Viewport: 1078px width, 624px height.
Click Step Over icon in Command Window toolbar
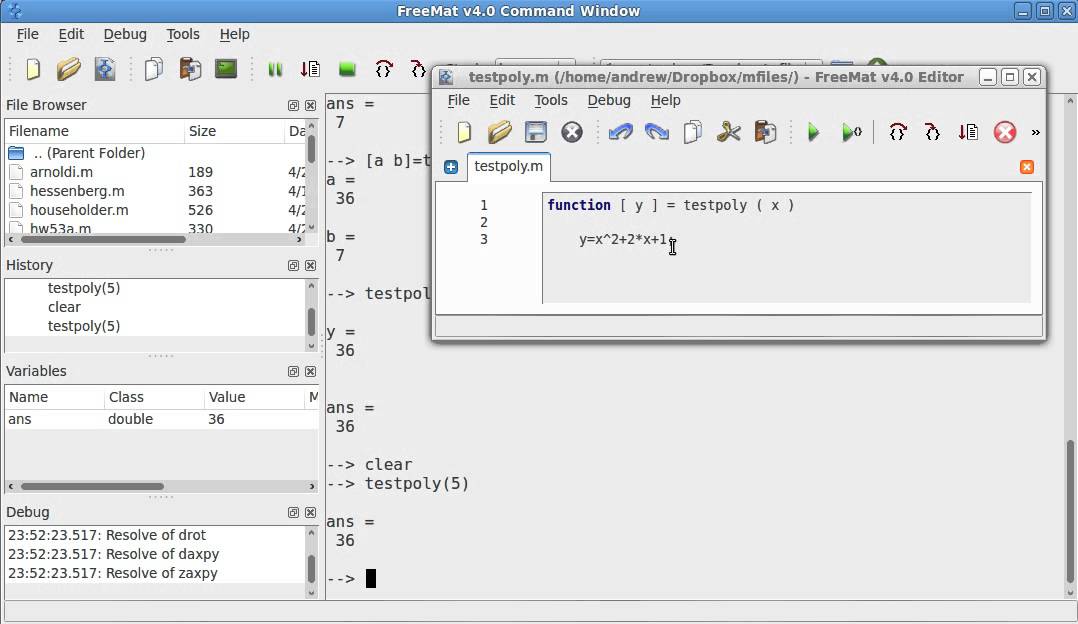[384, 69]
